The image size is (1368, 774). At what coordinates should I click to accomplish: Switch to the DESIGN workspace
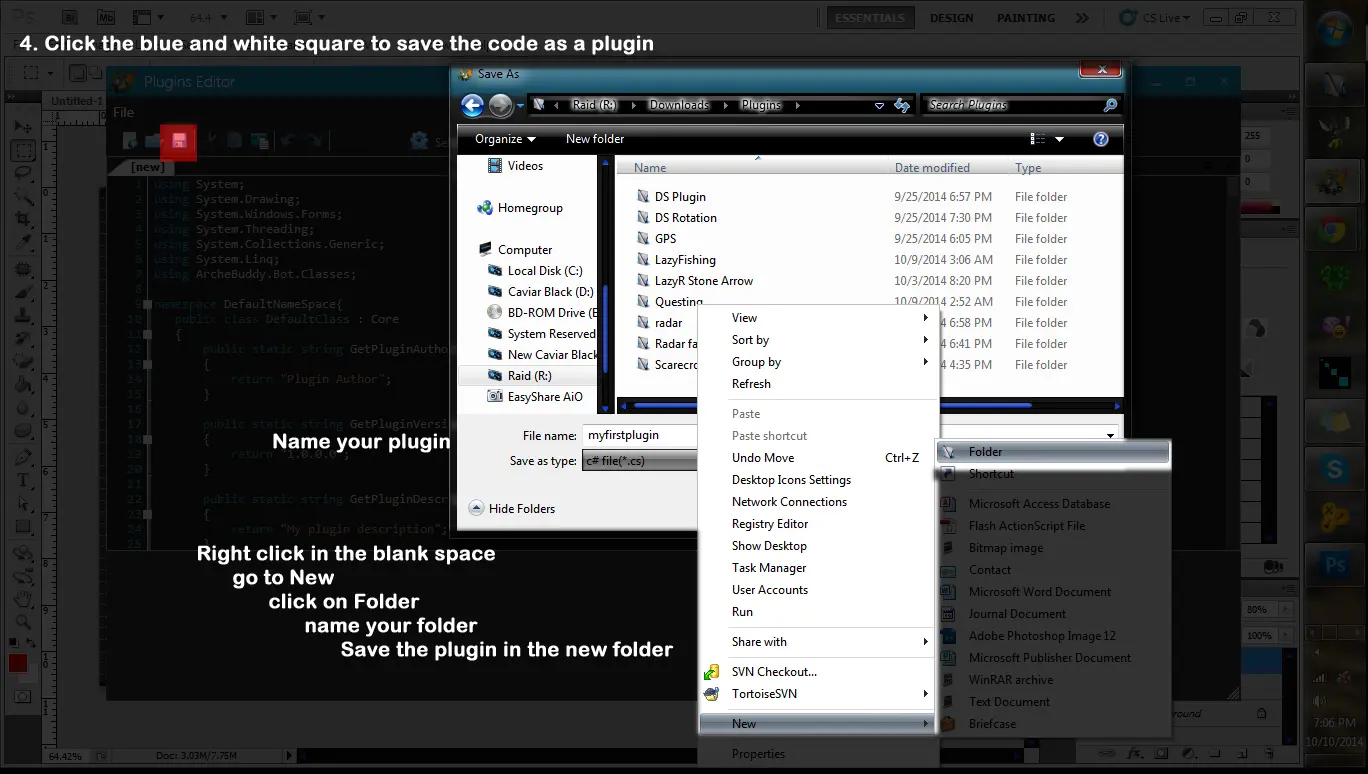(x=951, y=18)
